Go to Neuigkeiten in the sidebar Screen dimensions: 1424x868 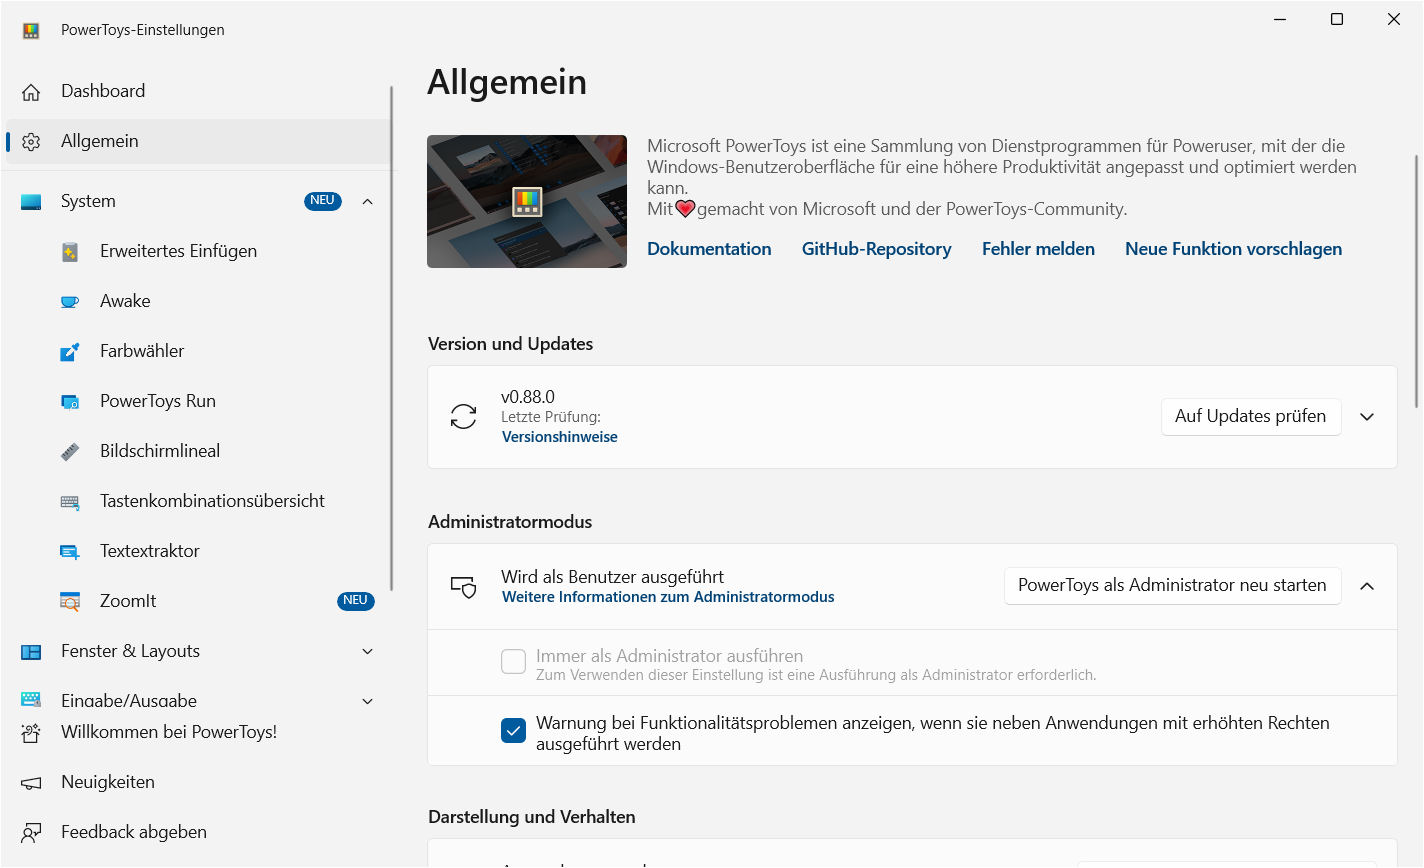pyautogui.click(x=108, y=782)
